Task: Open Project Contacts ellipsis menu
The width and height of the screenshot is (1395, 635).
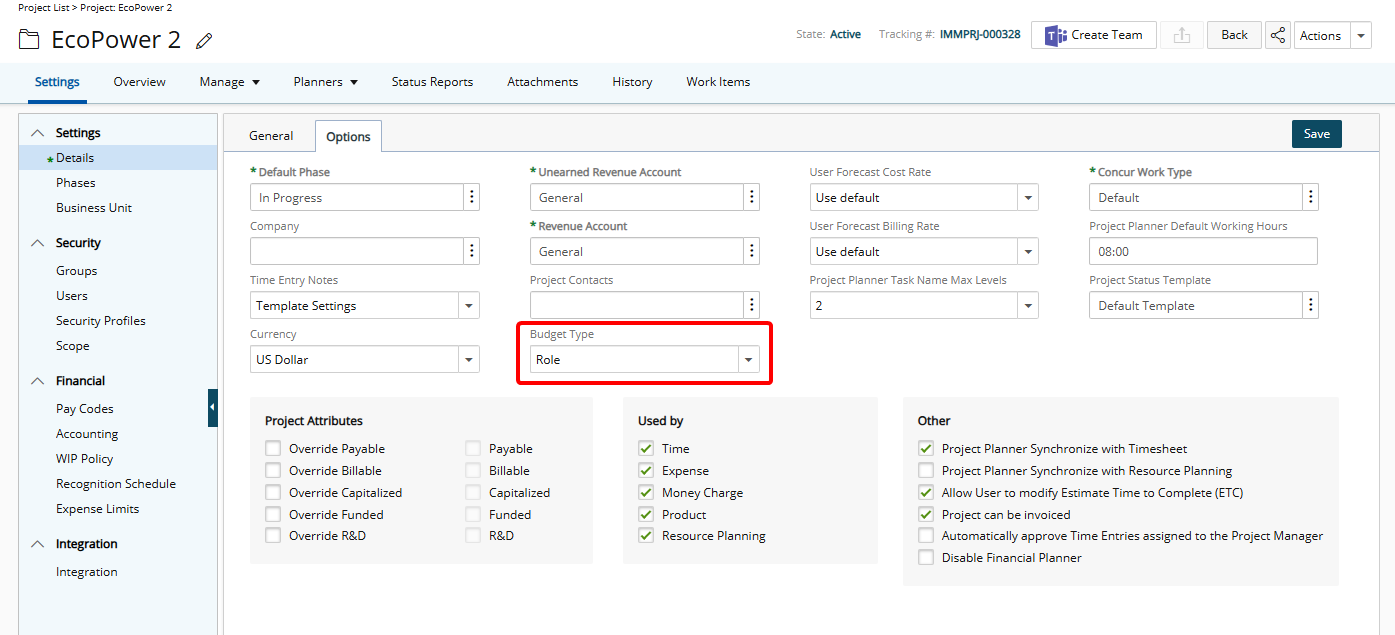Action: tap(752, 305)
